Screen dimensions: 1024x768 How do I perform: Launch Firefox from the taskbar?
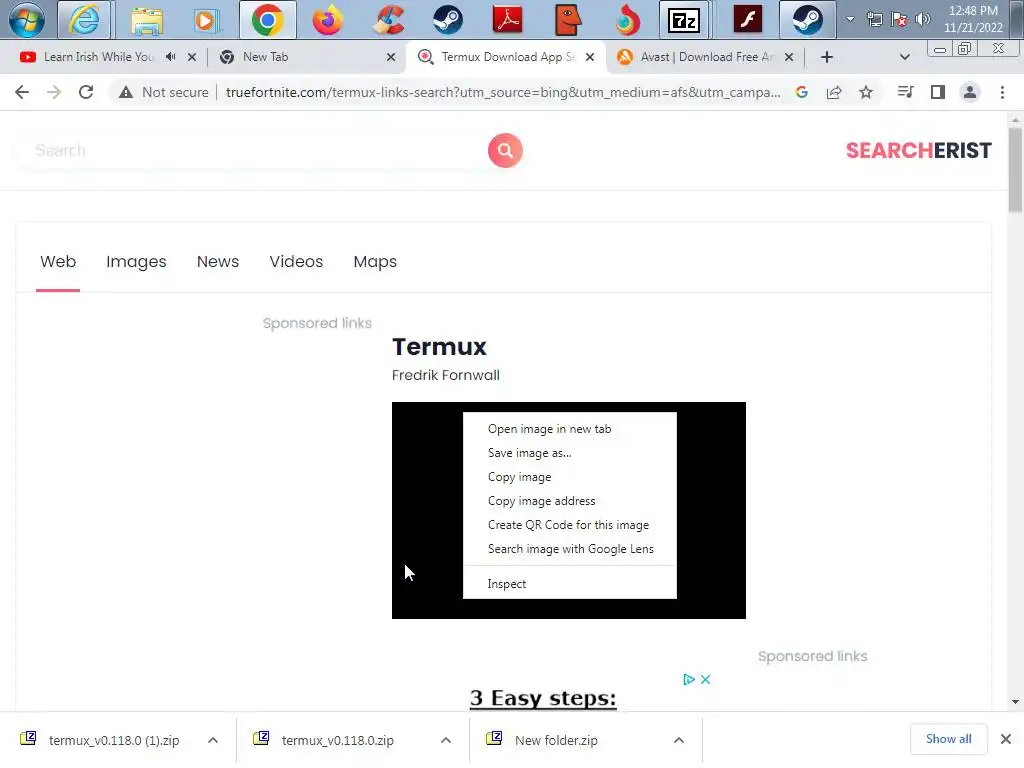coord(328,20)
